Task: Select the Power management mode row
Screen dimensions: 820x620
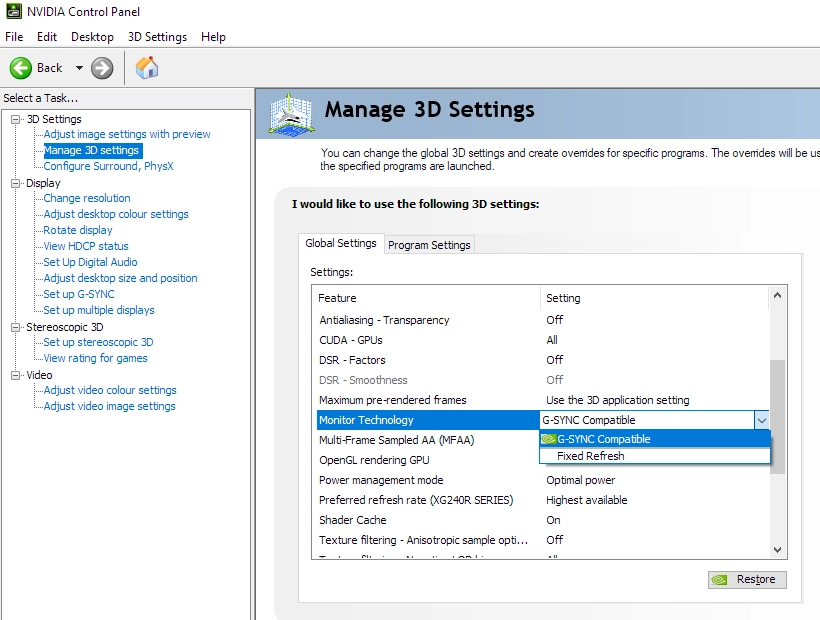Action: point(542,480)
